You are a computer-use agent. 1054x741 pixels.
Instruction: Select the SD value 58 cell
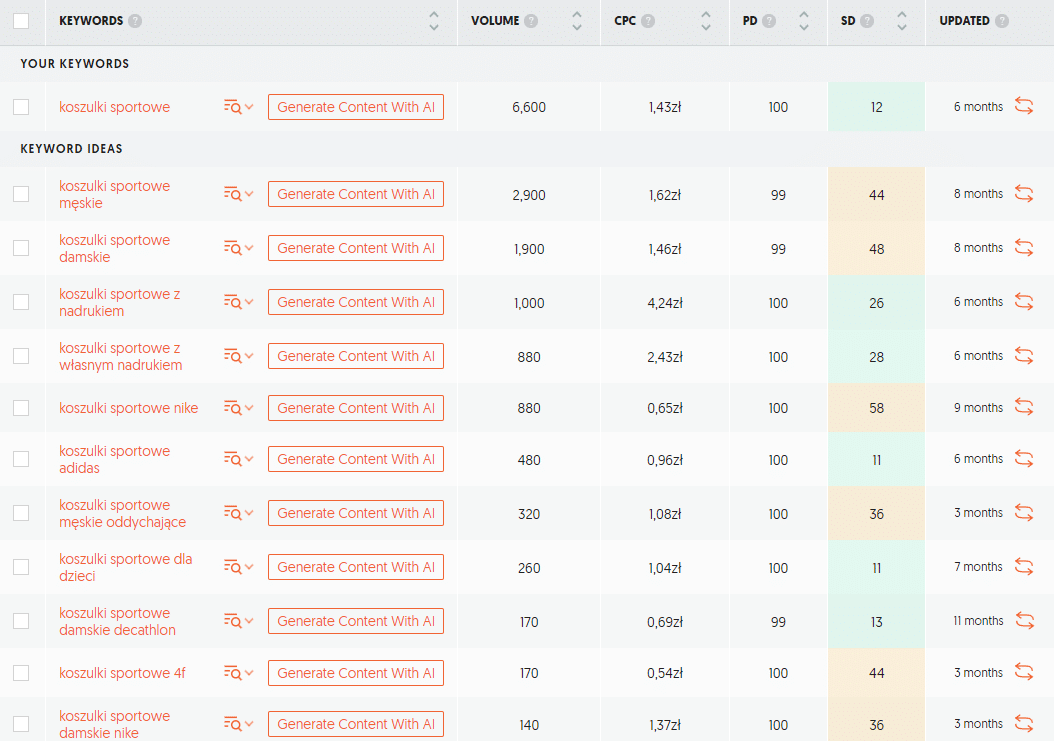coord(877,408)
